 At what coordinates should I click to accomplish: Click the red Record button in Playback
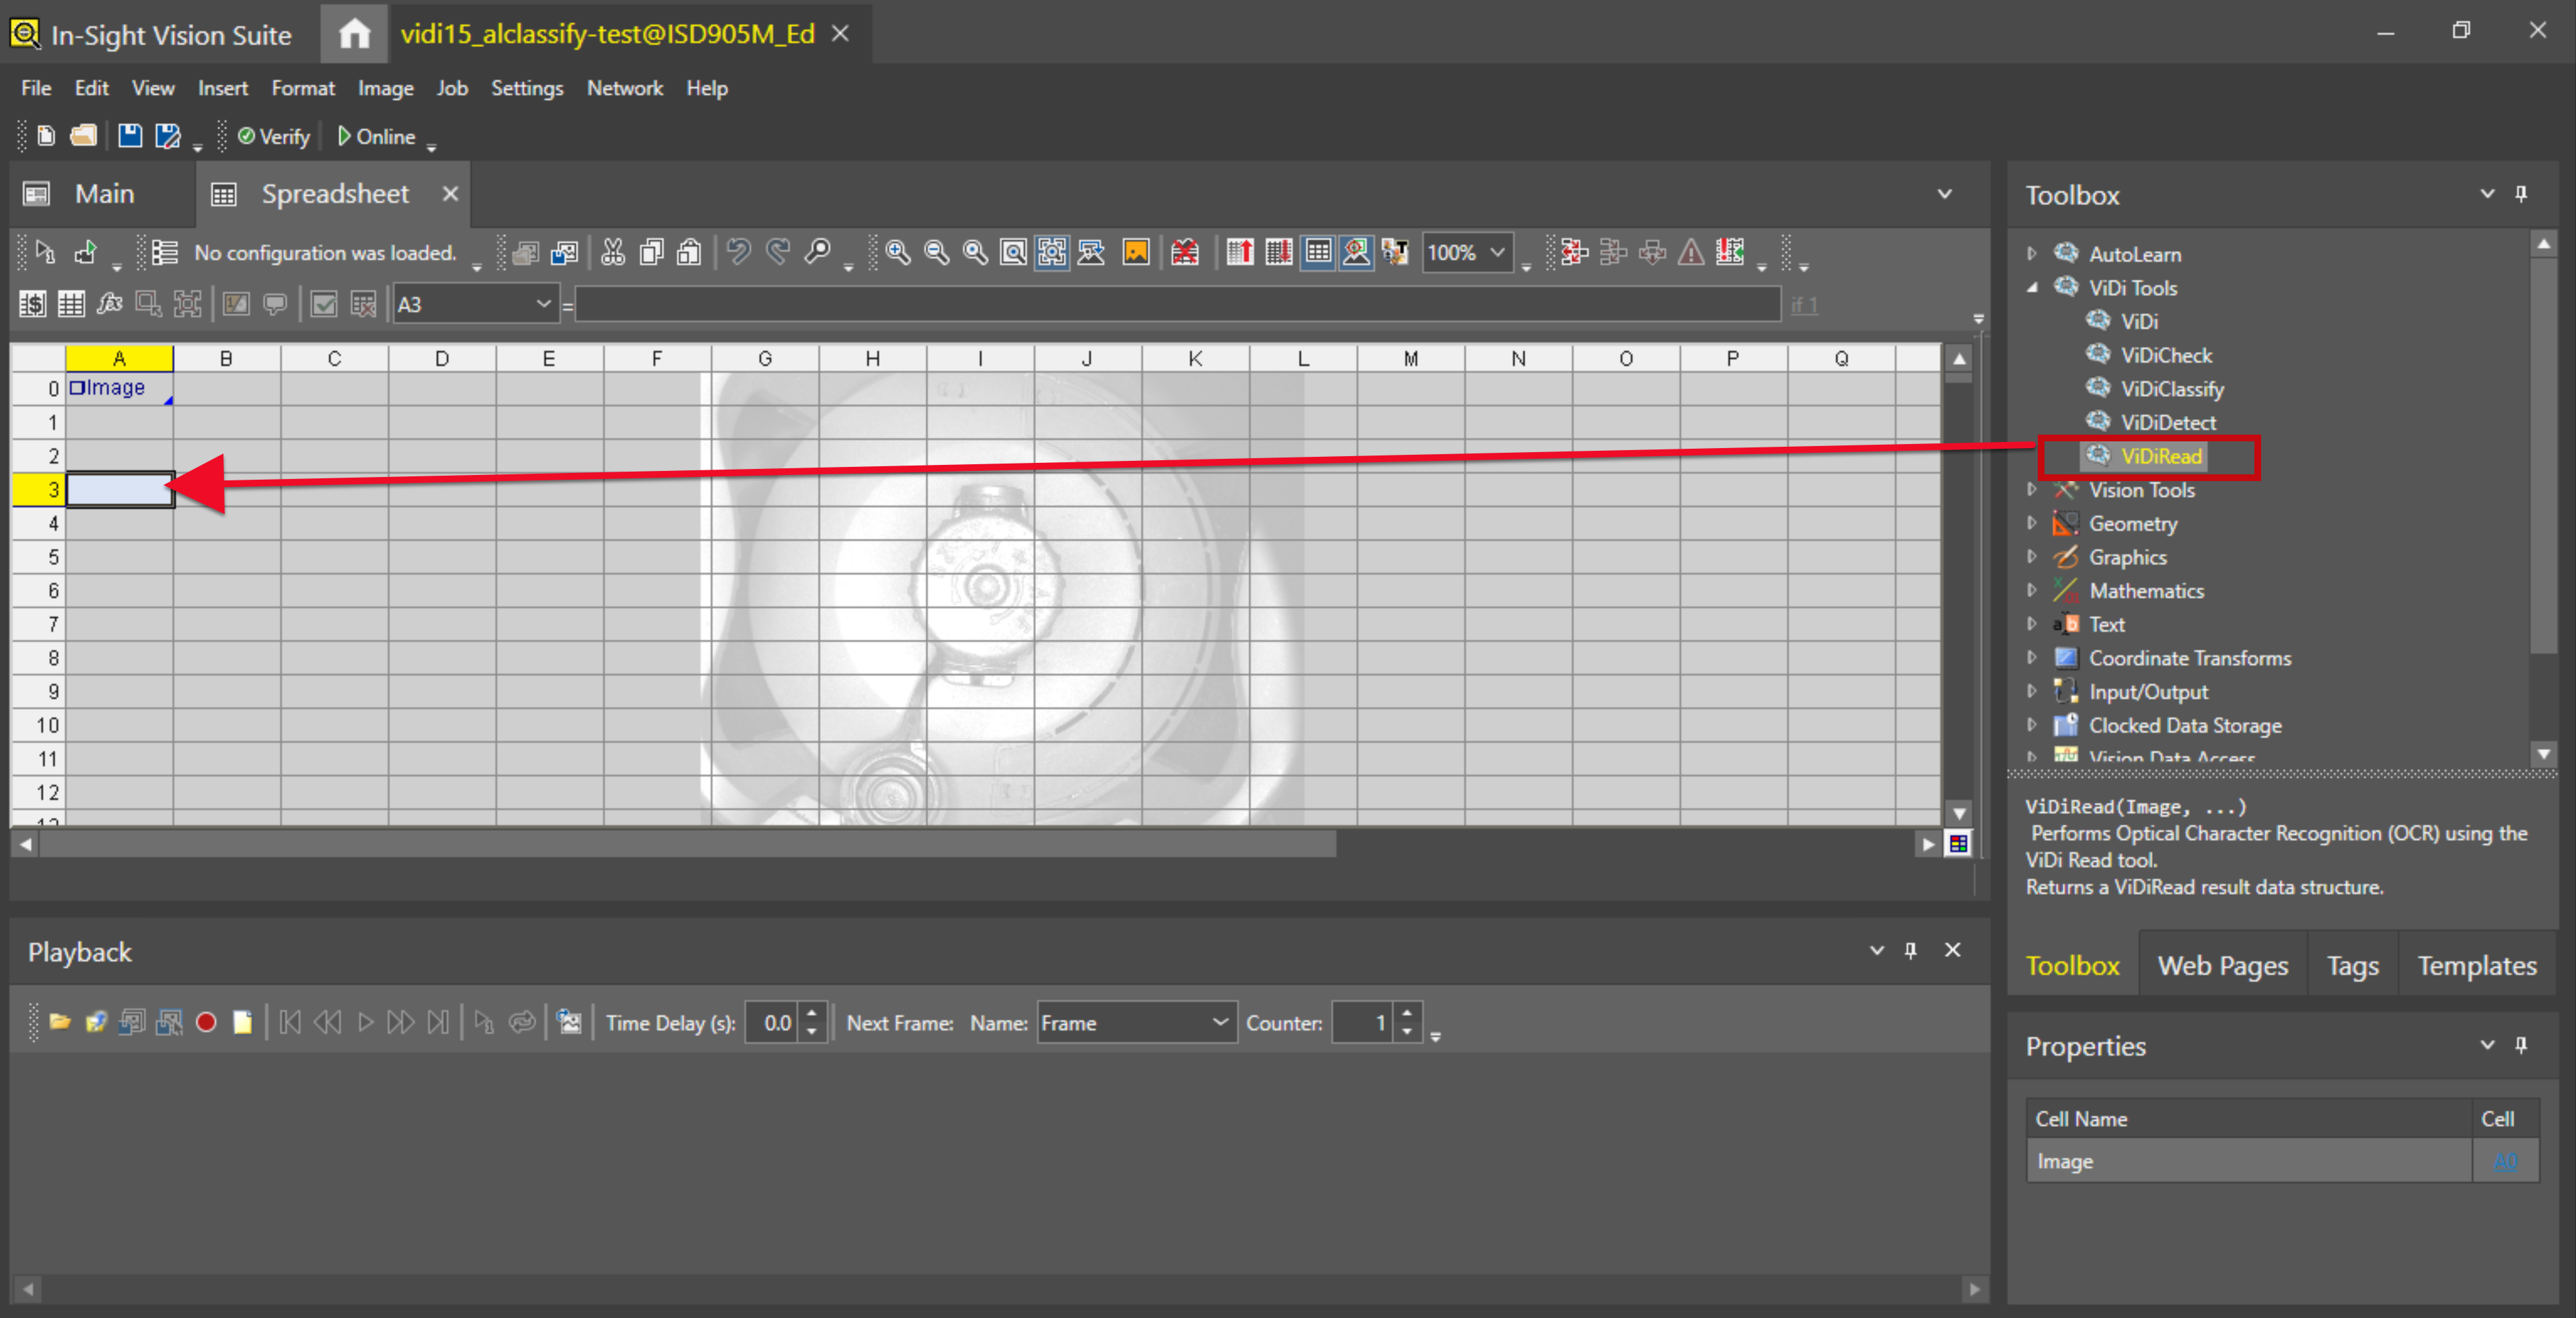[206, 1022]
